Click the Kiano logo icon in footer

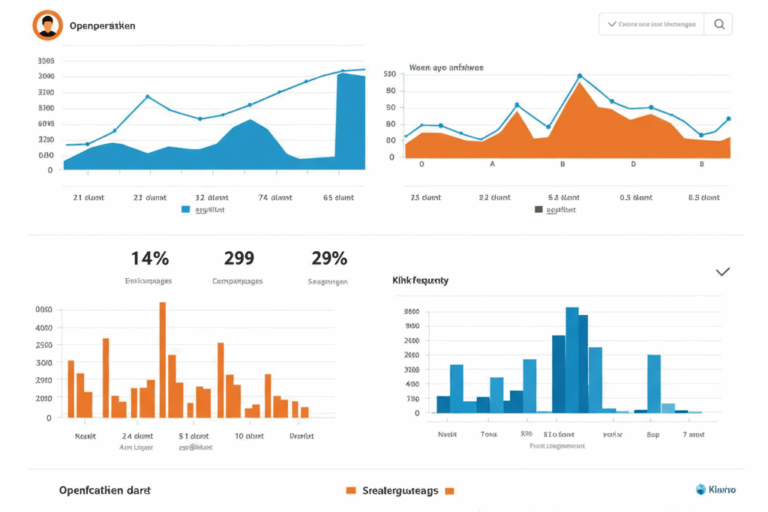701,489
